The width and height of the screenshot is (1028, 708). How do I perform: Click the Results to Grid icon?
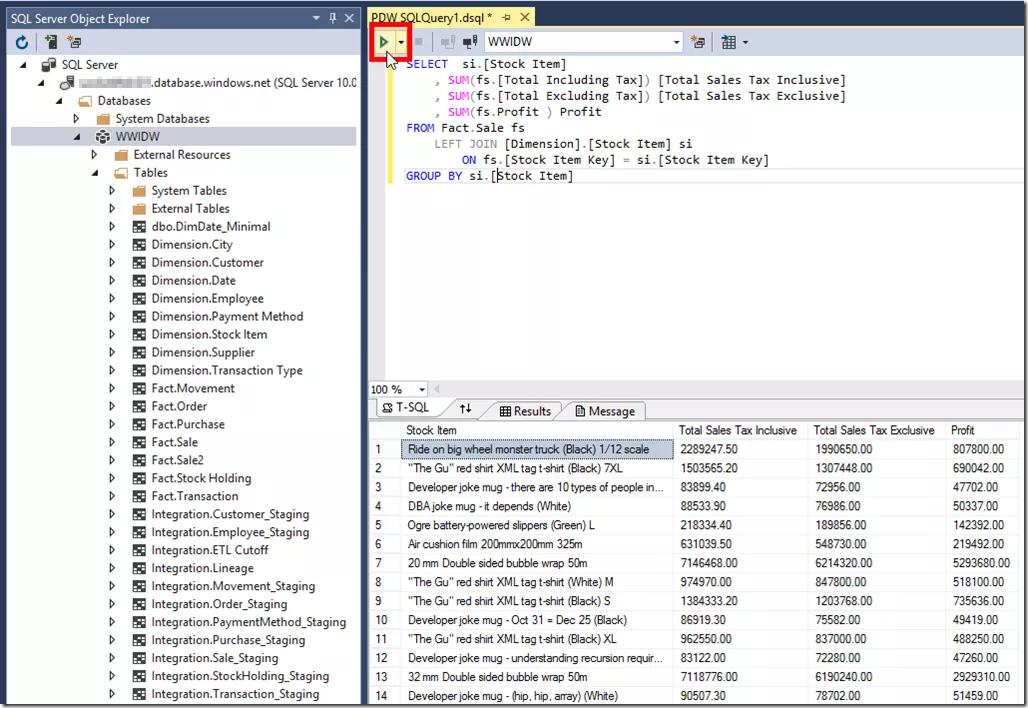tap(728, 42)
